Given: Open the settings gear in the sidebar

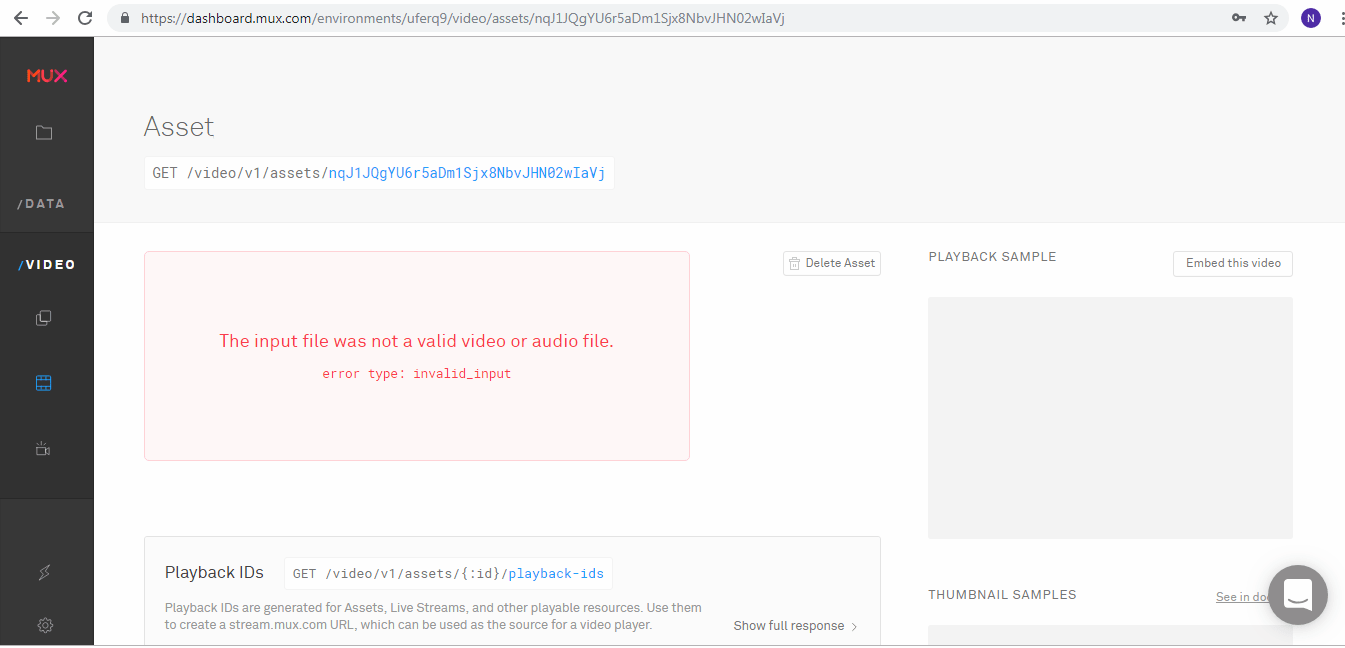Looking at the screenshot, I should [44, 624].
